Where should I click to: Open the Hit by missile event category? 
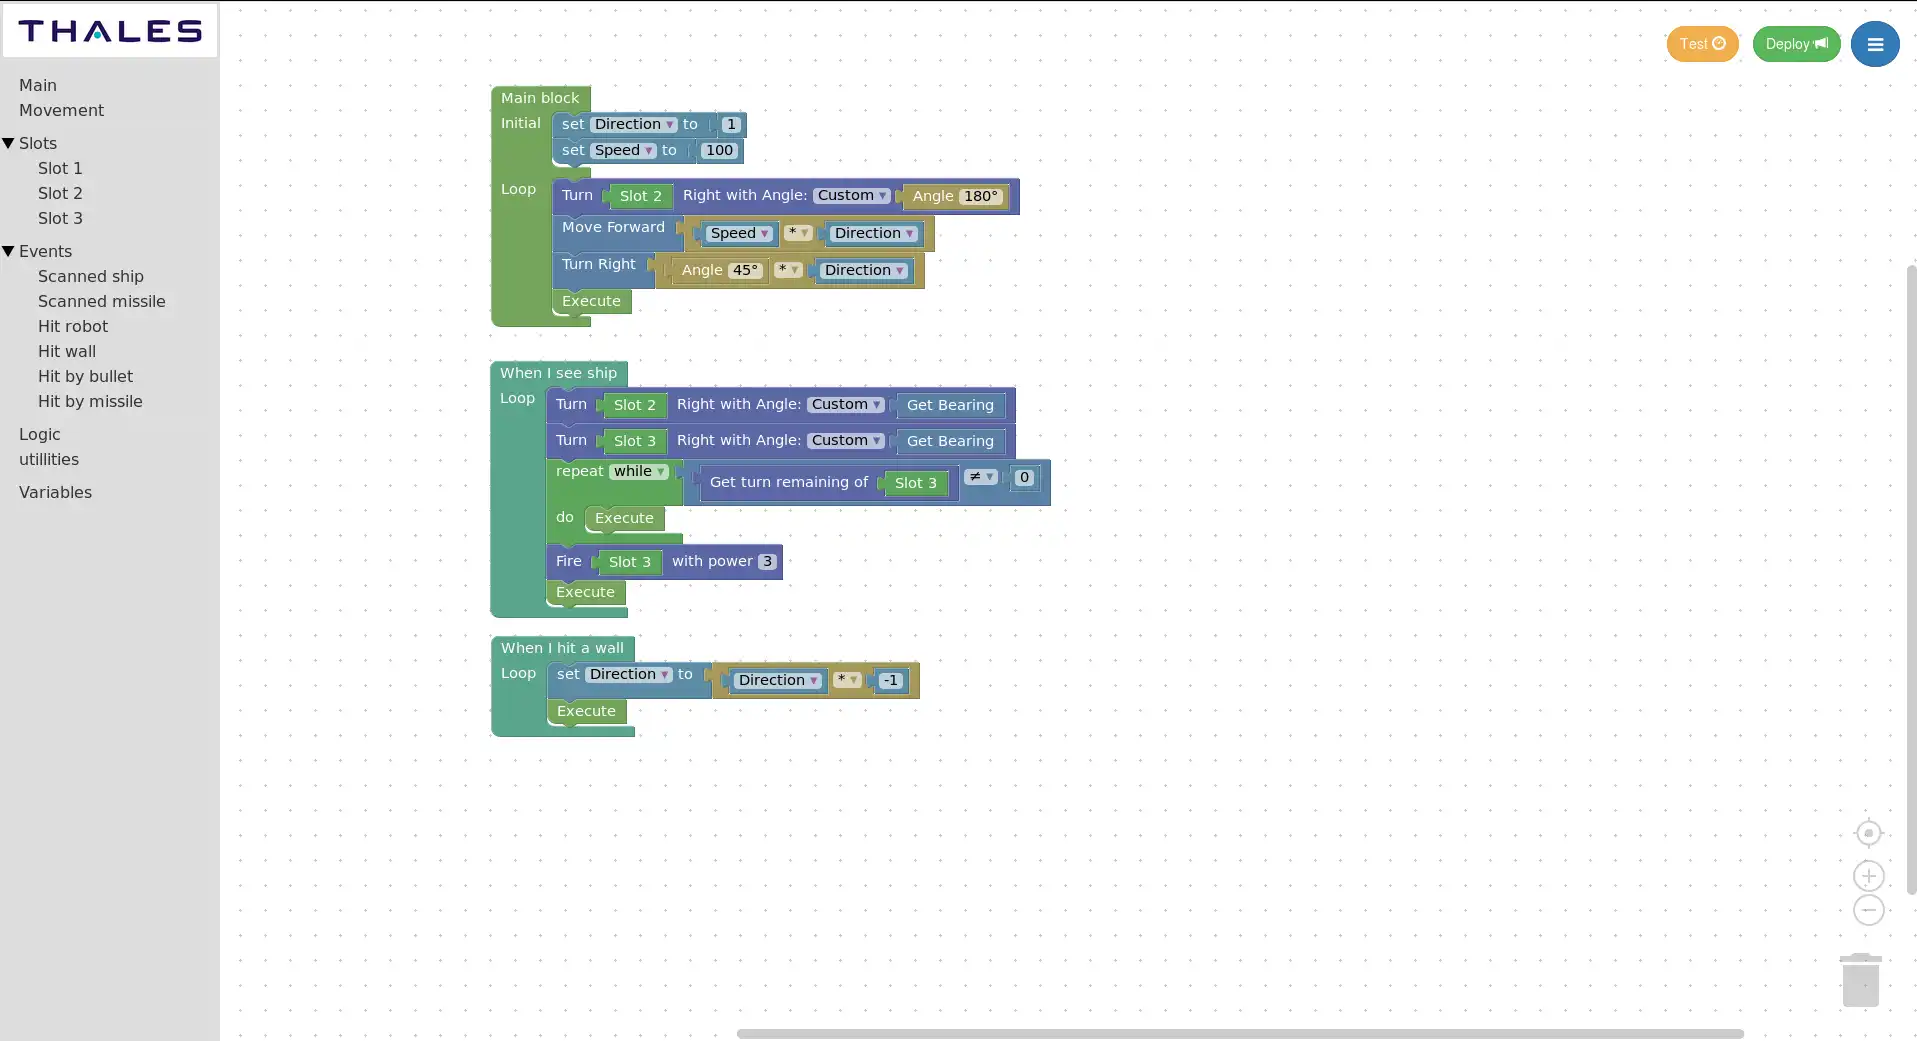(90, 401)
